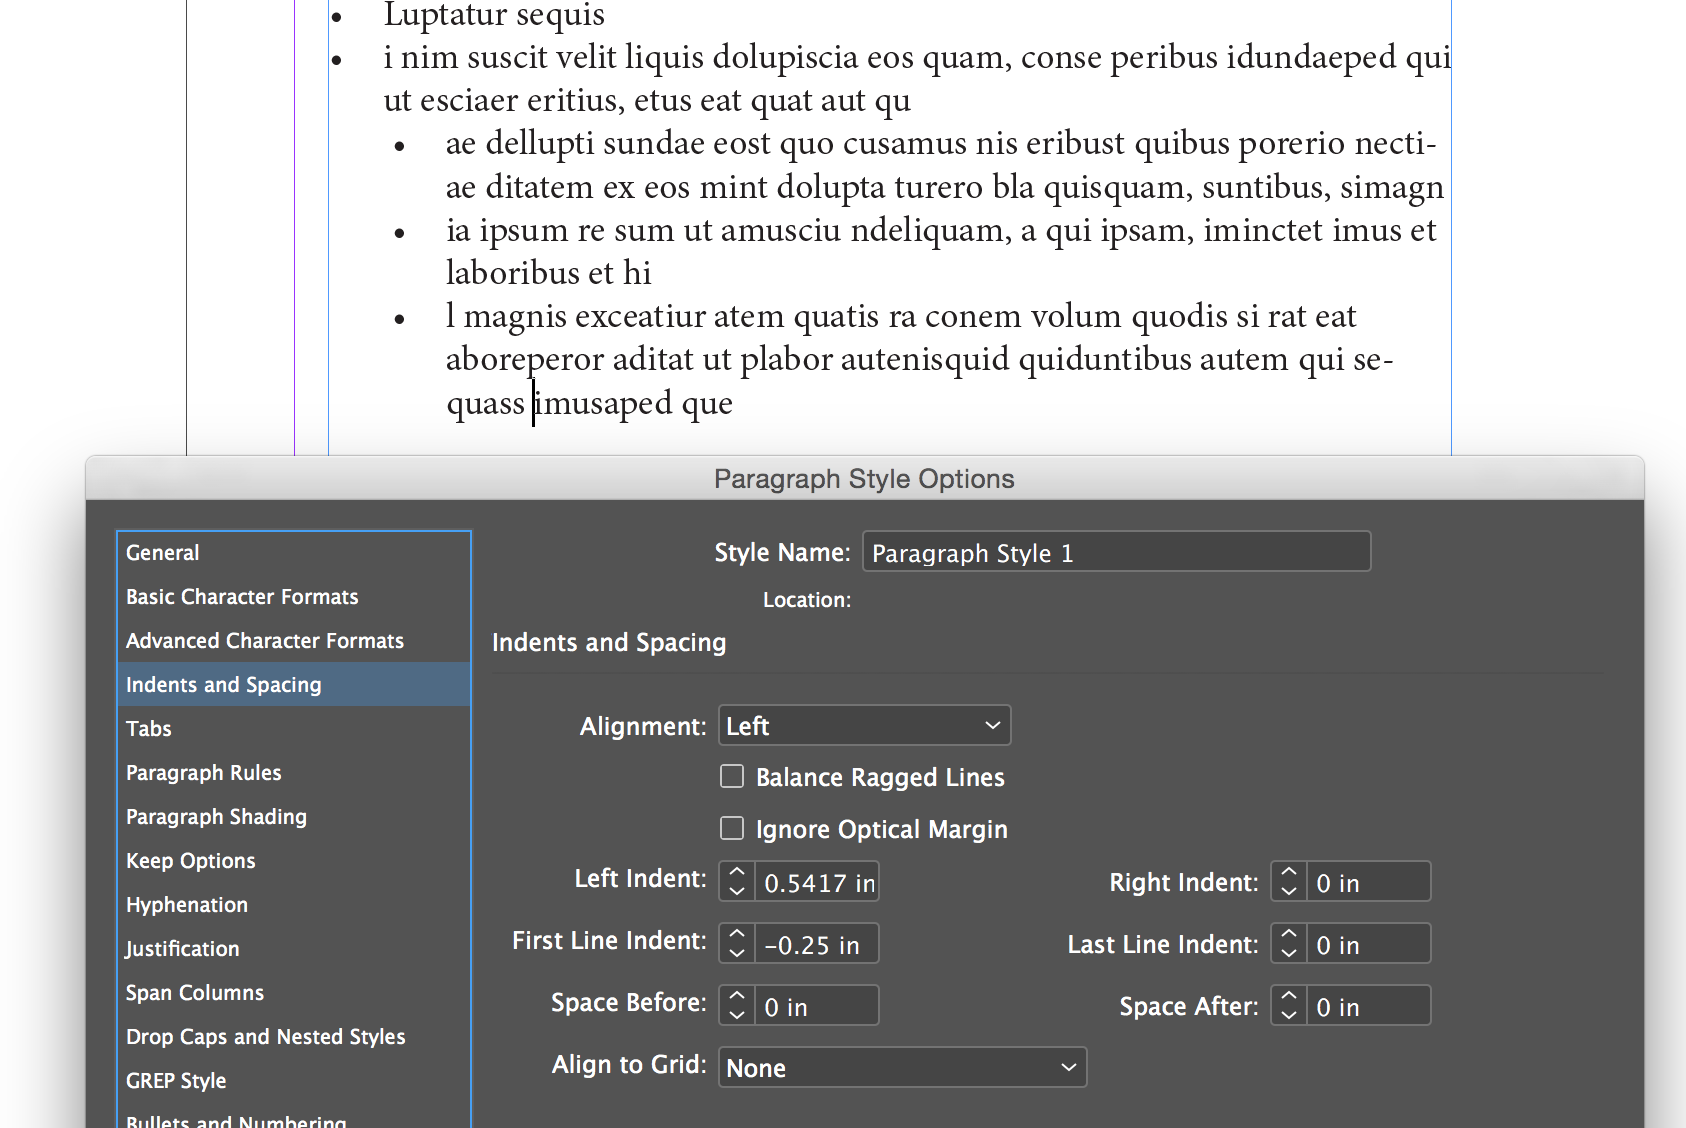Open Drop Caps and Nested Styles

[265, 1036]
